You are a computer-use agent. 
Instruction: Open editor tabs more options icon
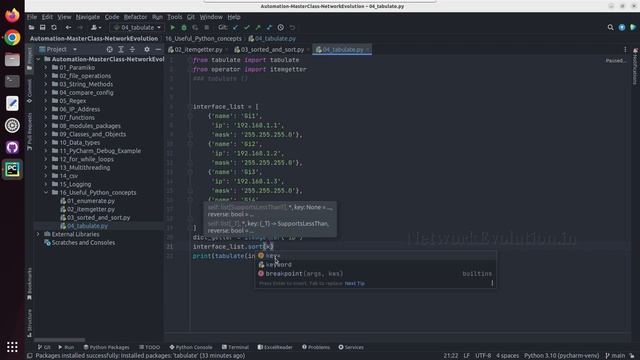[625, 49]
